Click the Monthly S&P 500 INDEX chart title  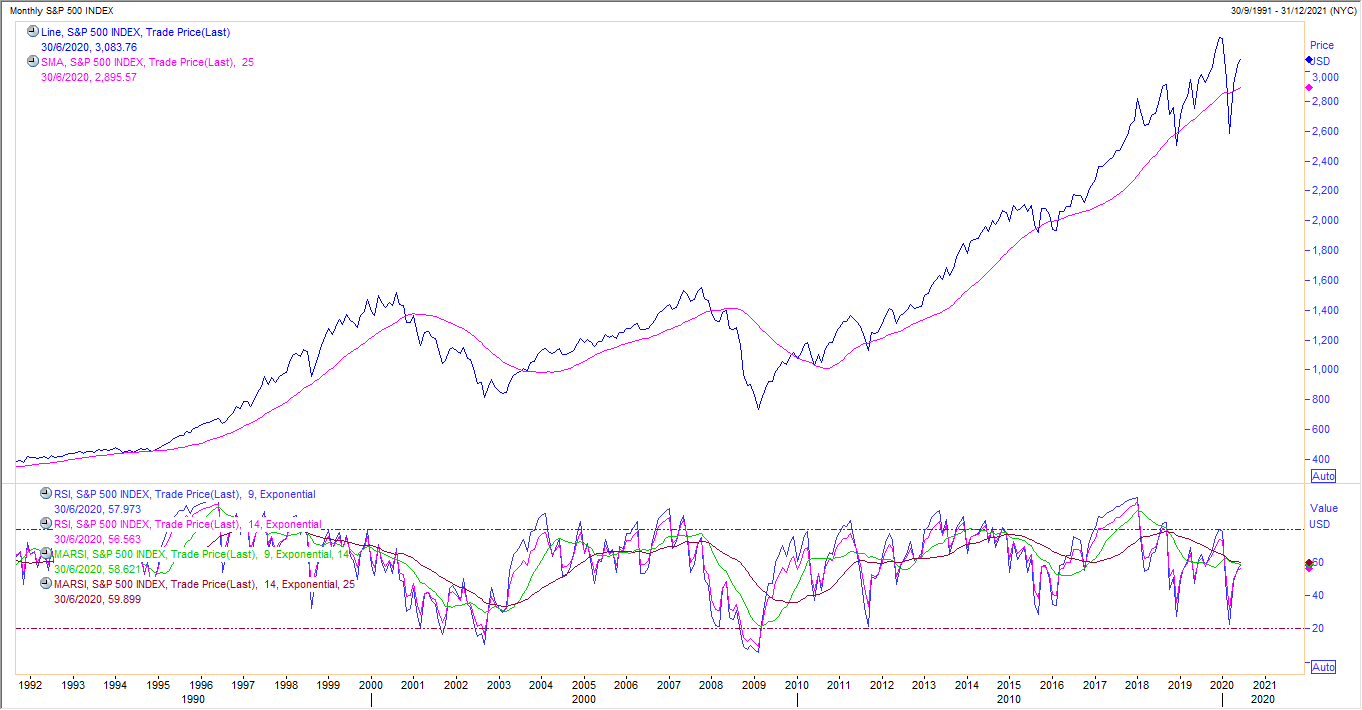tap(61, 10)
